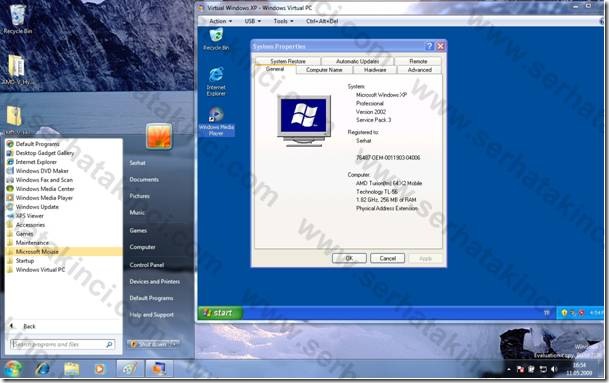Open Control Panel from Start menu
The height and width of the screenshot is (383, 609).
(x=146, y=265)
